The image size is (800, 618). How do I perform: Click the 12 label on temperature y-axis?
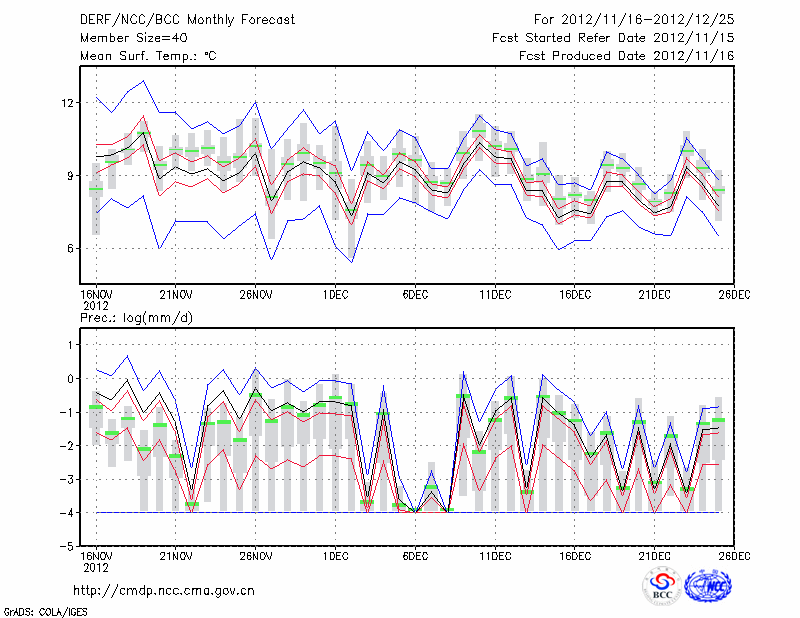point(68,103)
